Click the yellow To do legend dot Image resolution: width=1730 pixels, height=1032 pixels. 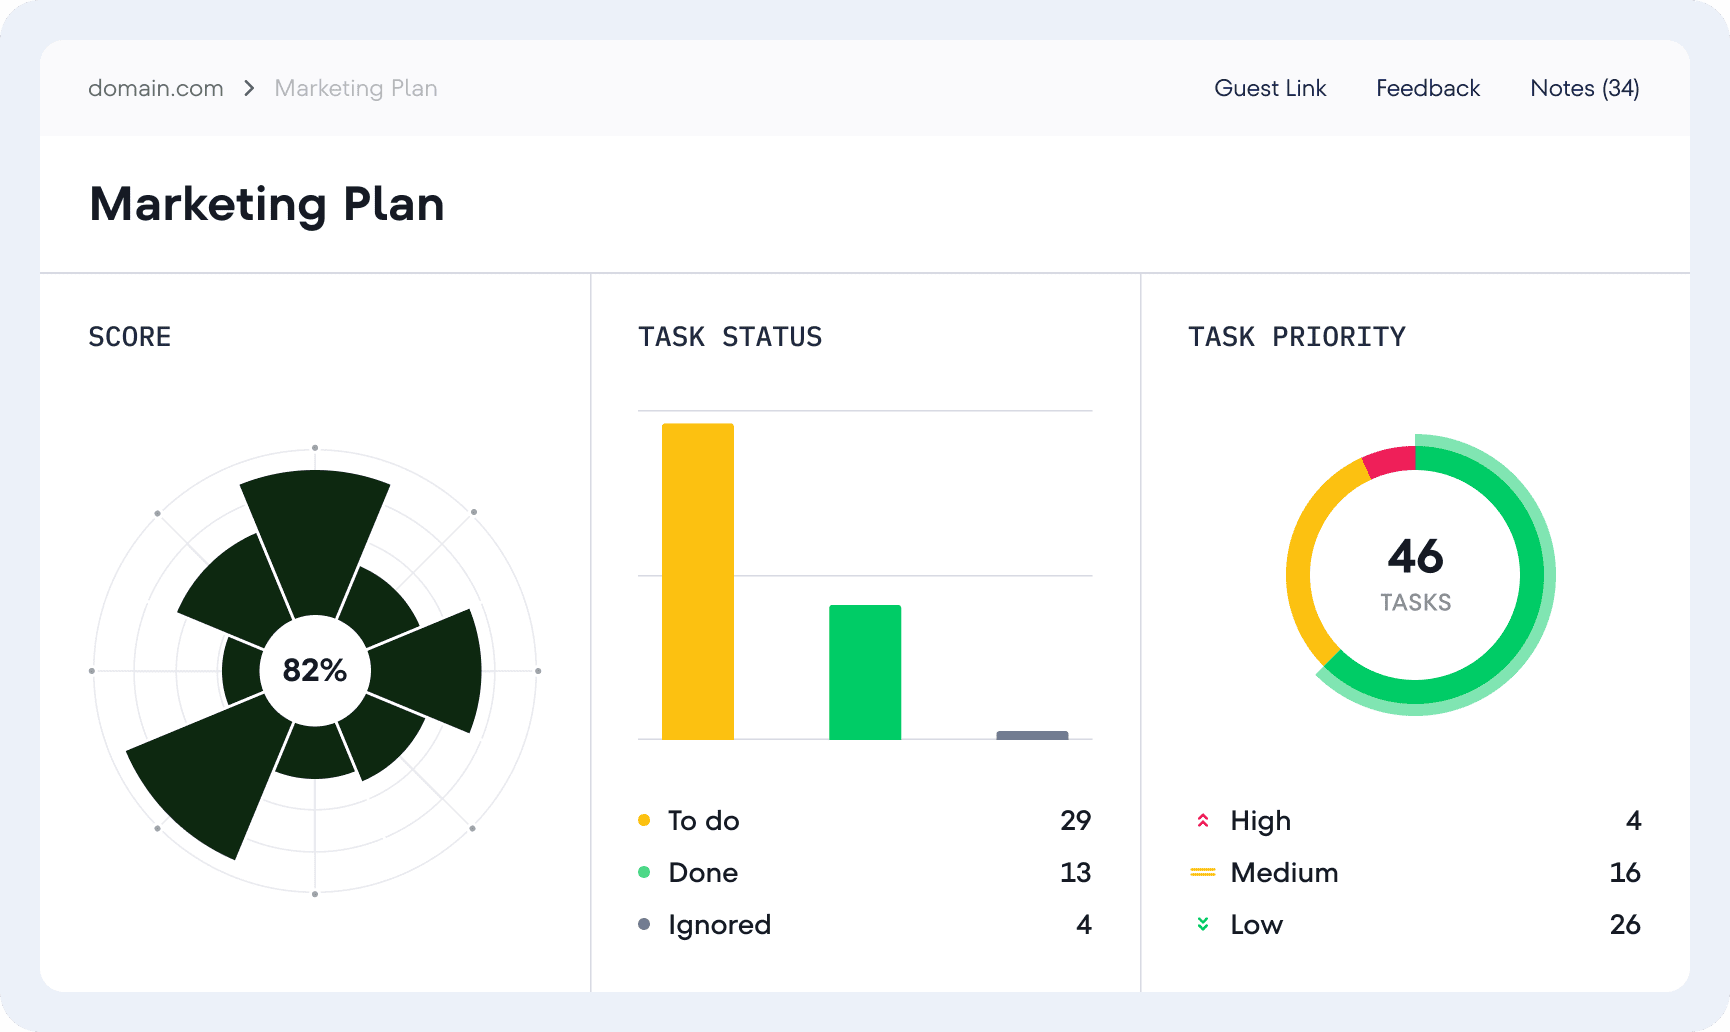644,821
